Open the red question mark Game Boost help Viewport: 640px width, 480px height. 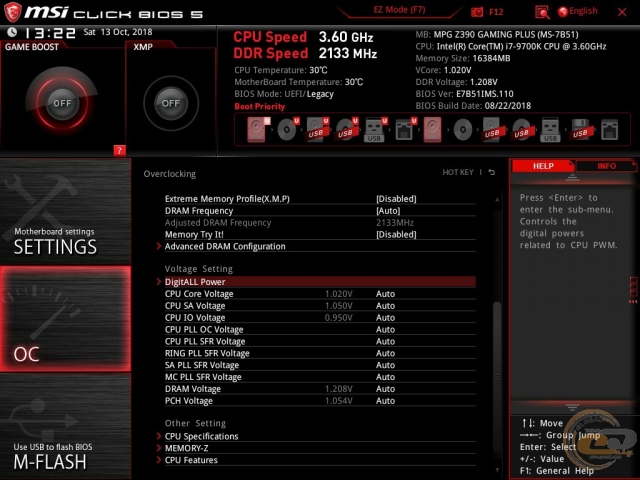click(119, 150)
